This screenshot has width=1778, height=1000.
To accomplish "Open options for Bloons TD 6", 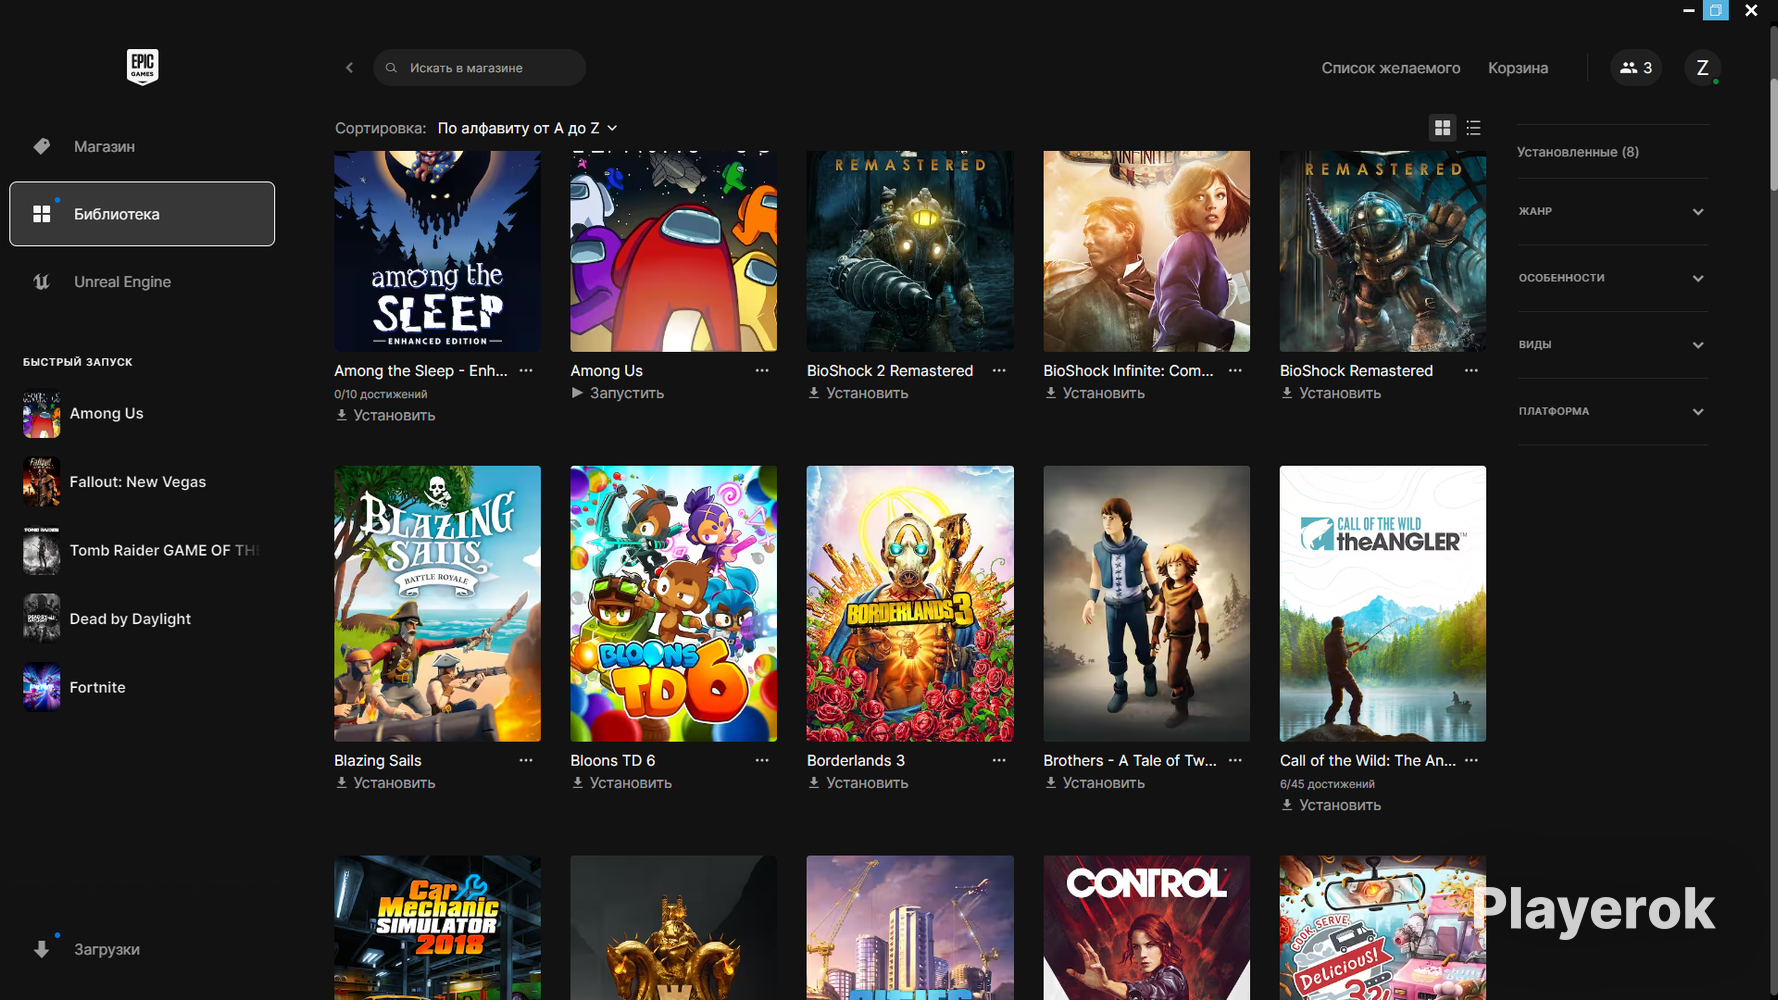I will click(x=762, y=761).
